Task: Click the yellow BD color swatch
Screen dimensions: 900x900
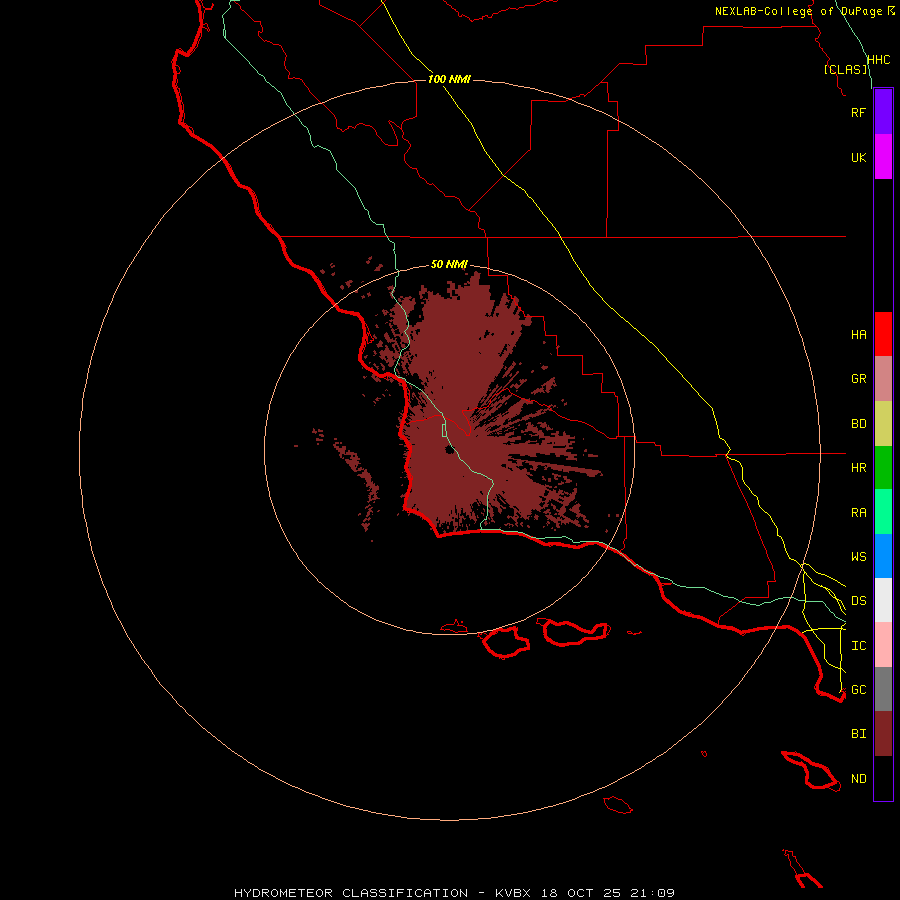Action: click(883, 424)
